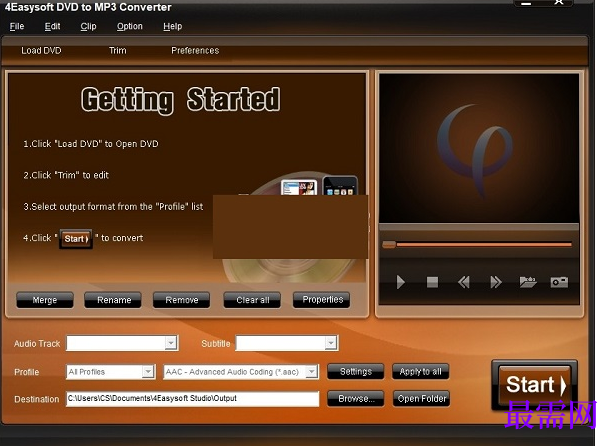Expand the AAC output format dropdown

[312, 372]
